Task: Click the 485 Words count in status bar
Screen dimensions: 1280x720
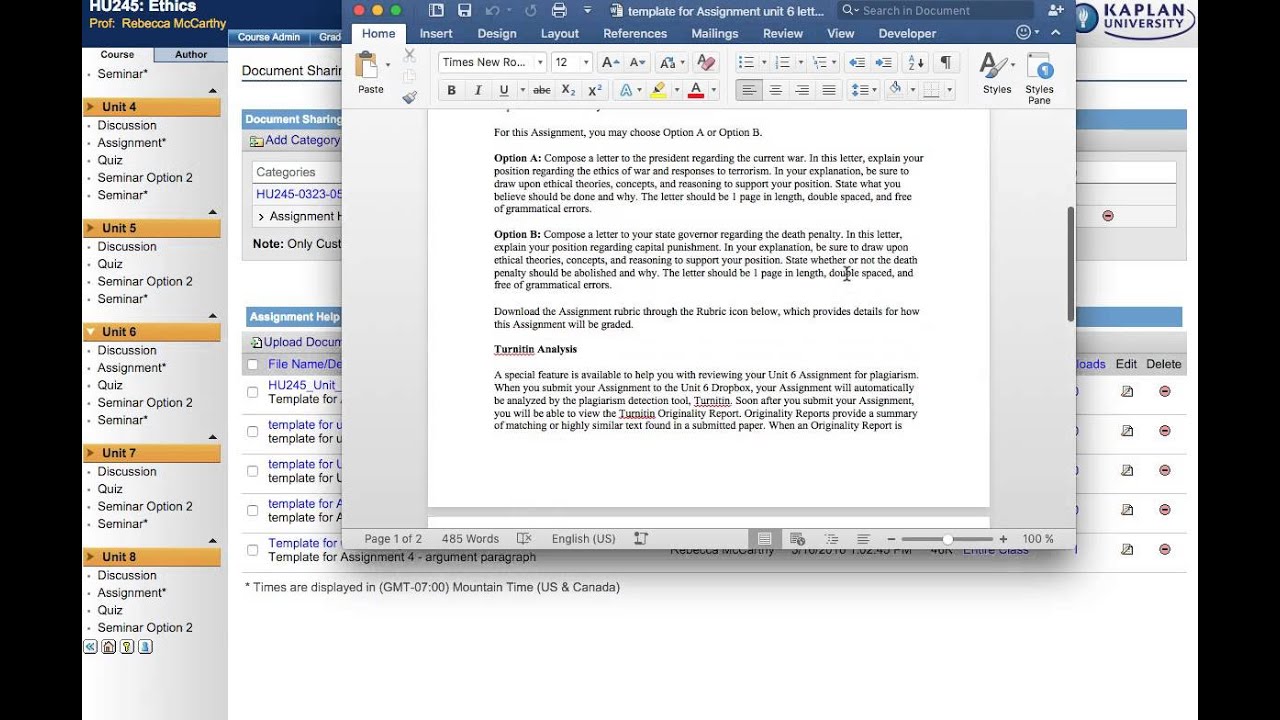Action: click(470, 538)
